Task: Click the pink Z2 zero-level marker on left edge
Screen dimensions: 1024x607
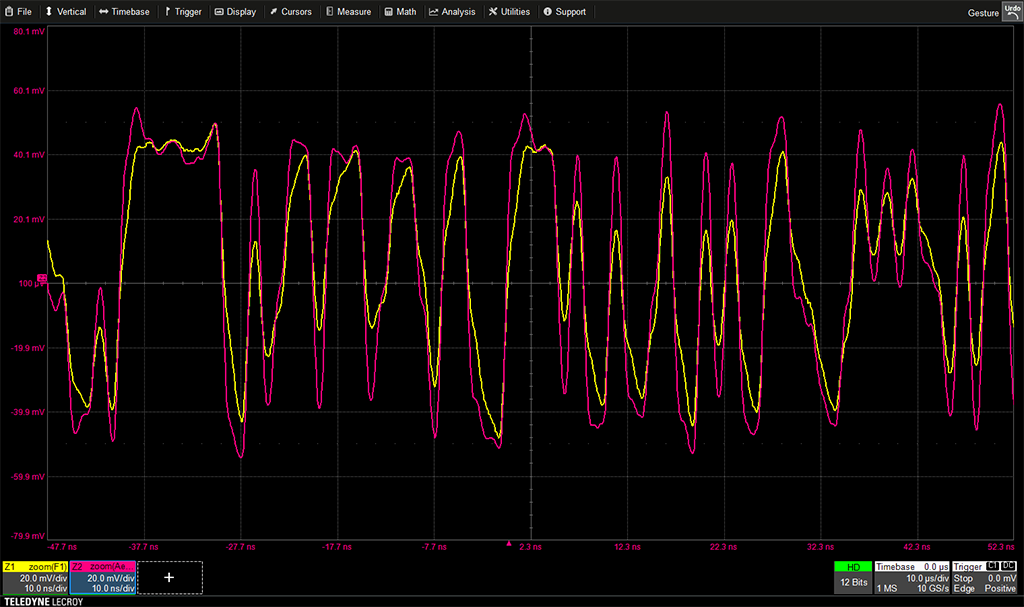Action: 42,278
